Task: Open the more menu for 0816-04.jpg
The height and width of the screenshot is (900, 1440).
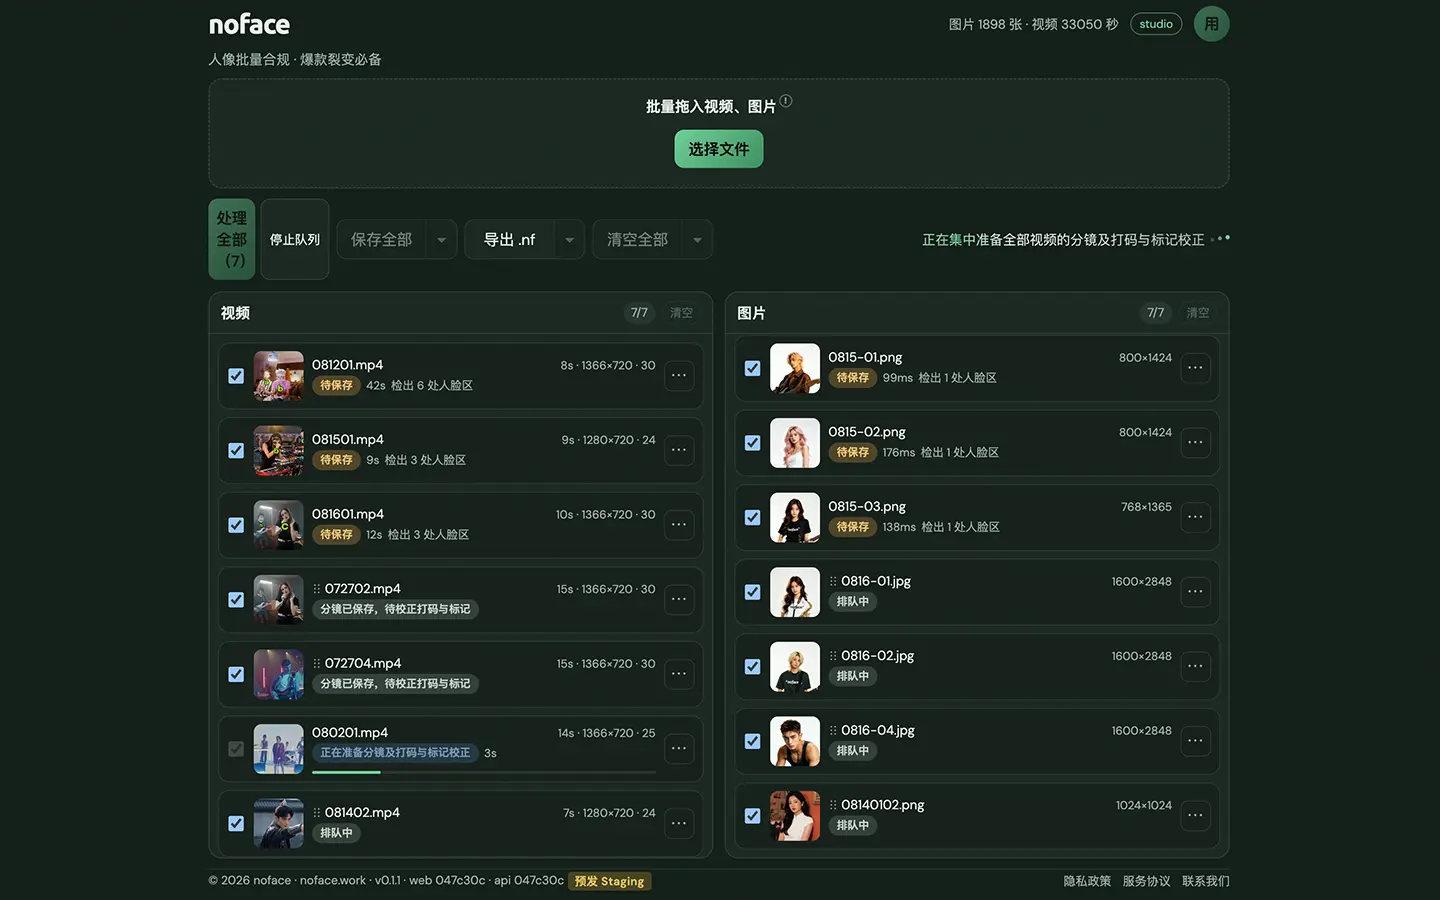Action: [x=1195, y=741]
